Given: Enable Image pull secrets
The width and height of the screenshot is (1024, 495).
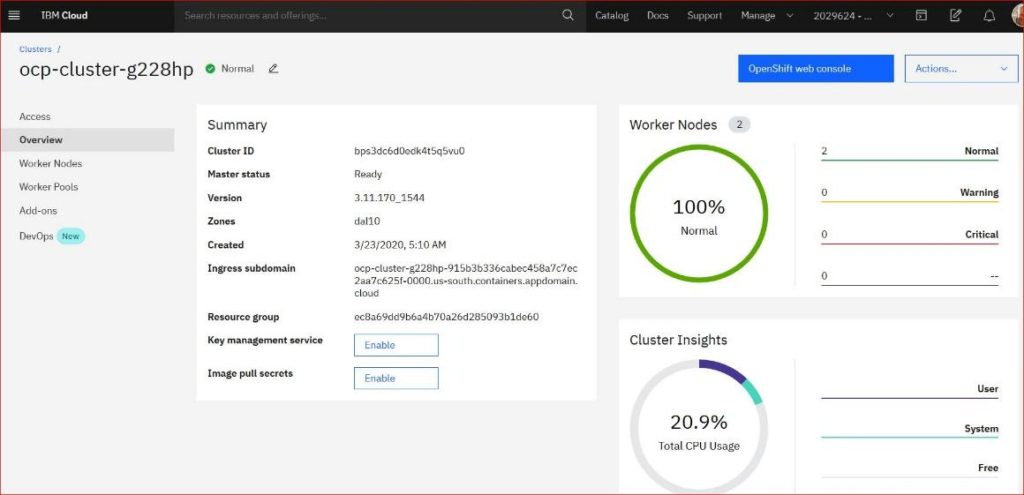Looking at the screenshot, I should pos(396,378).
